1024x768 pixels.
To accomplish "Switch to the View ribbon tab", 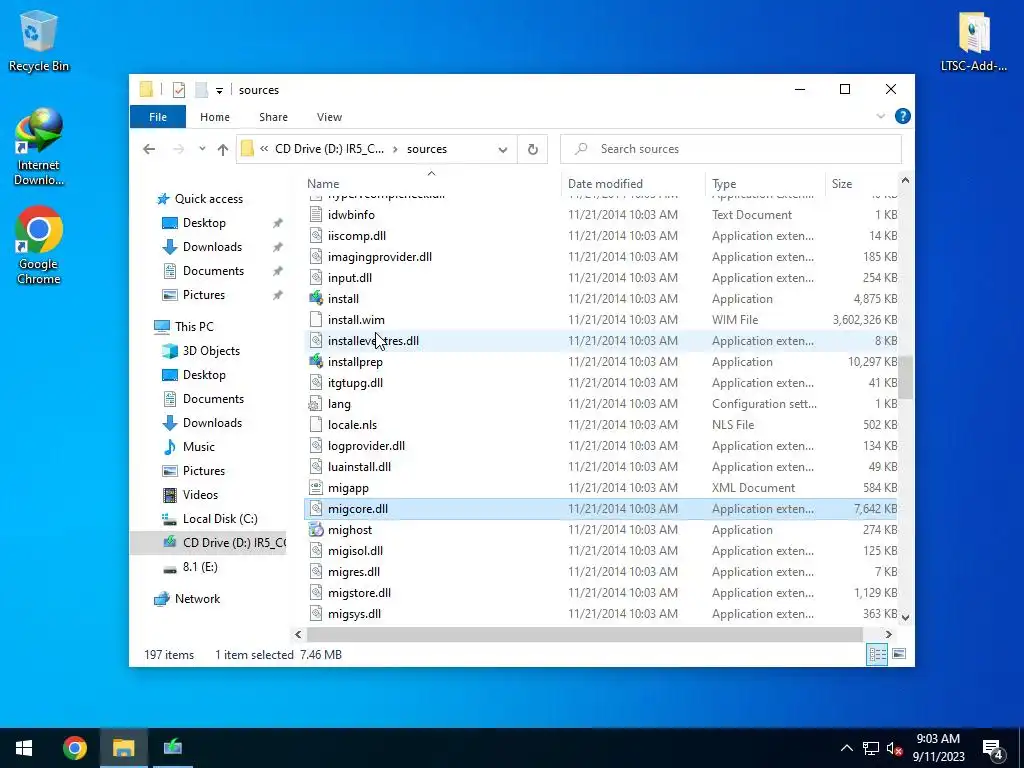I will coord(329,117).
